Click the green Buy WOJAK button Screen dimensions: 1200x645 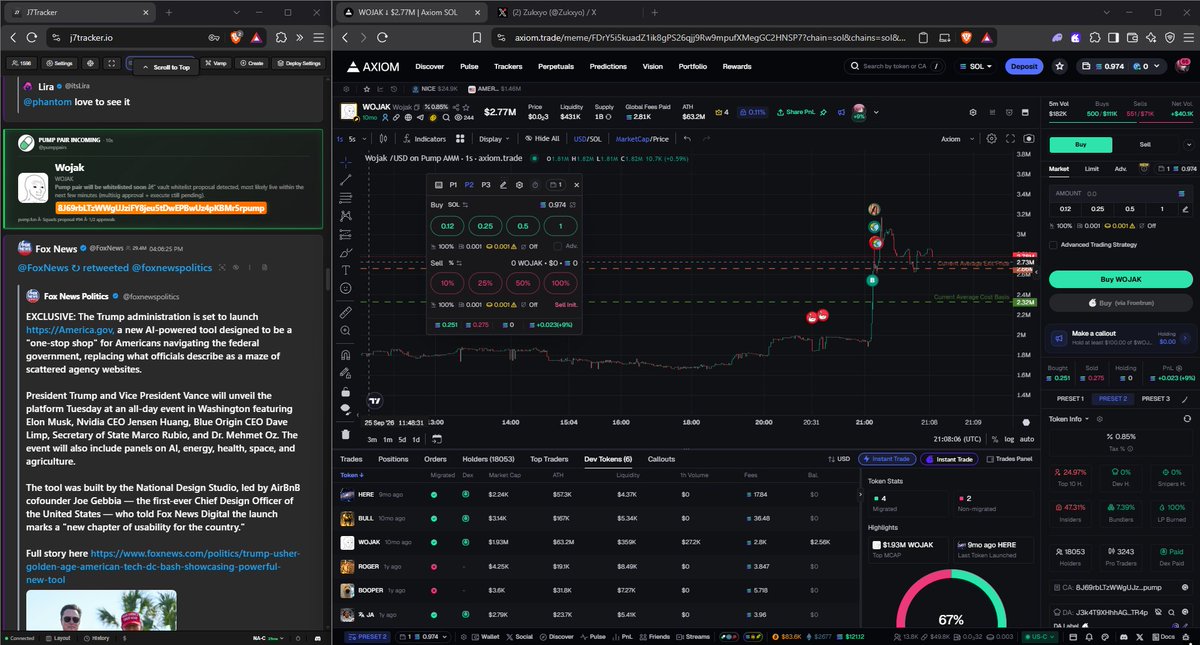click(1119, 278)
